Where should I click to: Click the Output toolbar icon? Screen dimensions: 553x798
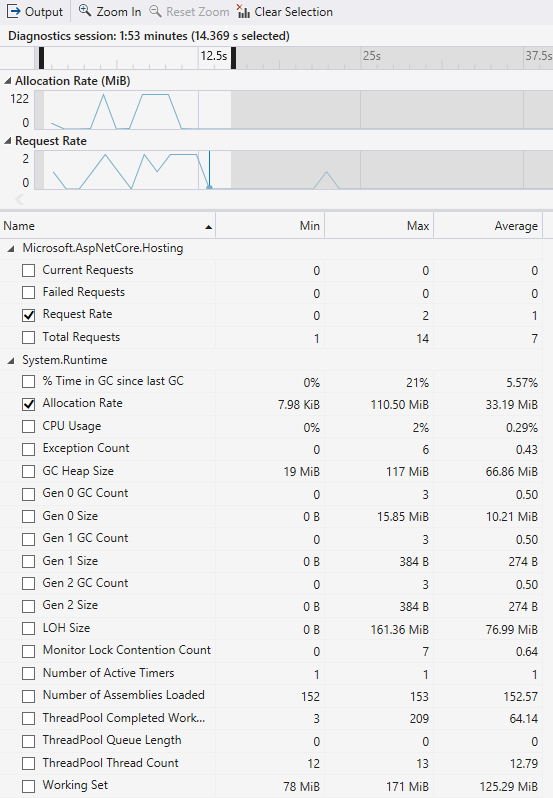[13, 11]
